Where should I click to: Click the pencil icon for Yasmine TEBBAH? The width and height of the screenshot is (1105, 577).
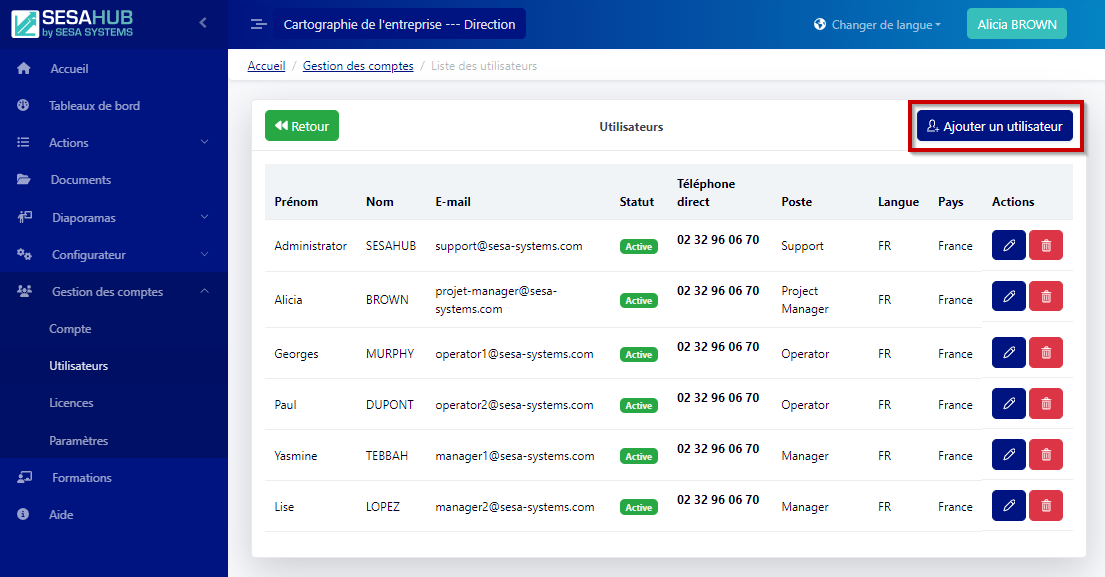coord(1008,455)
